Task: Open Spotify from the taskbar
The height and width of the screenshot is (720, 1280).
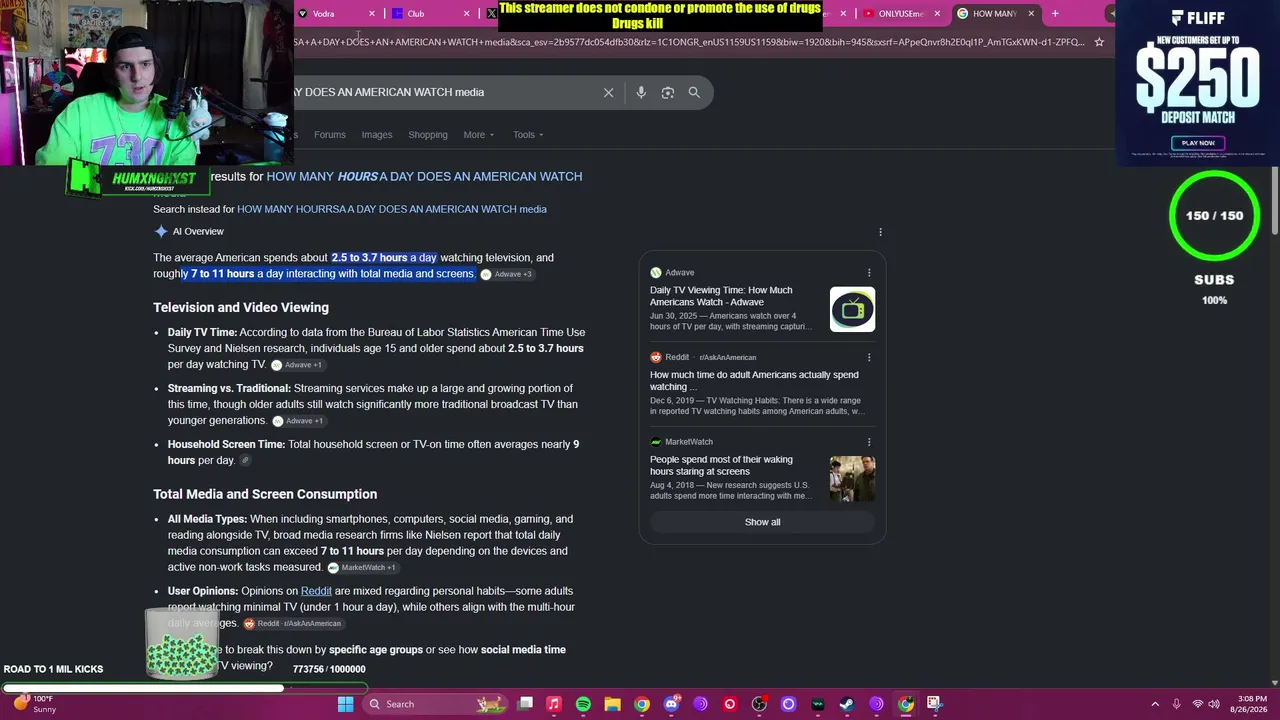Action: point(583,704)
